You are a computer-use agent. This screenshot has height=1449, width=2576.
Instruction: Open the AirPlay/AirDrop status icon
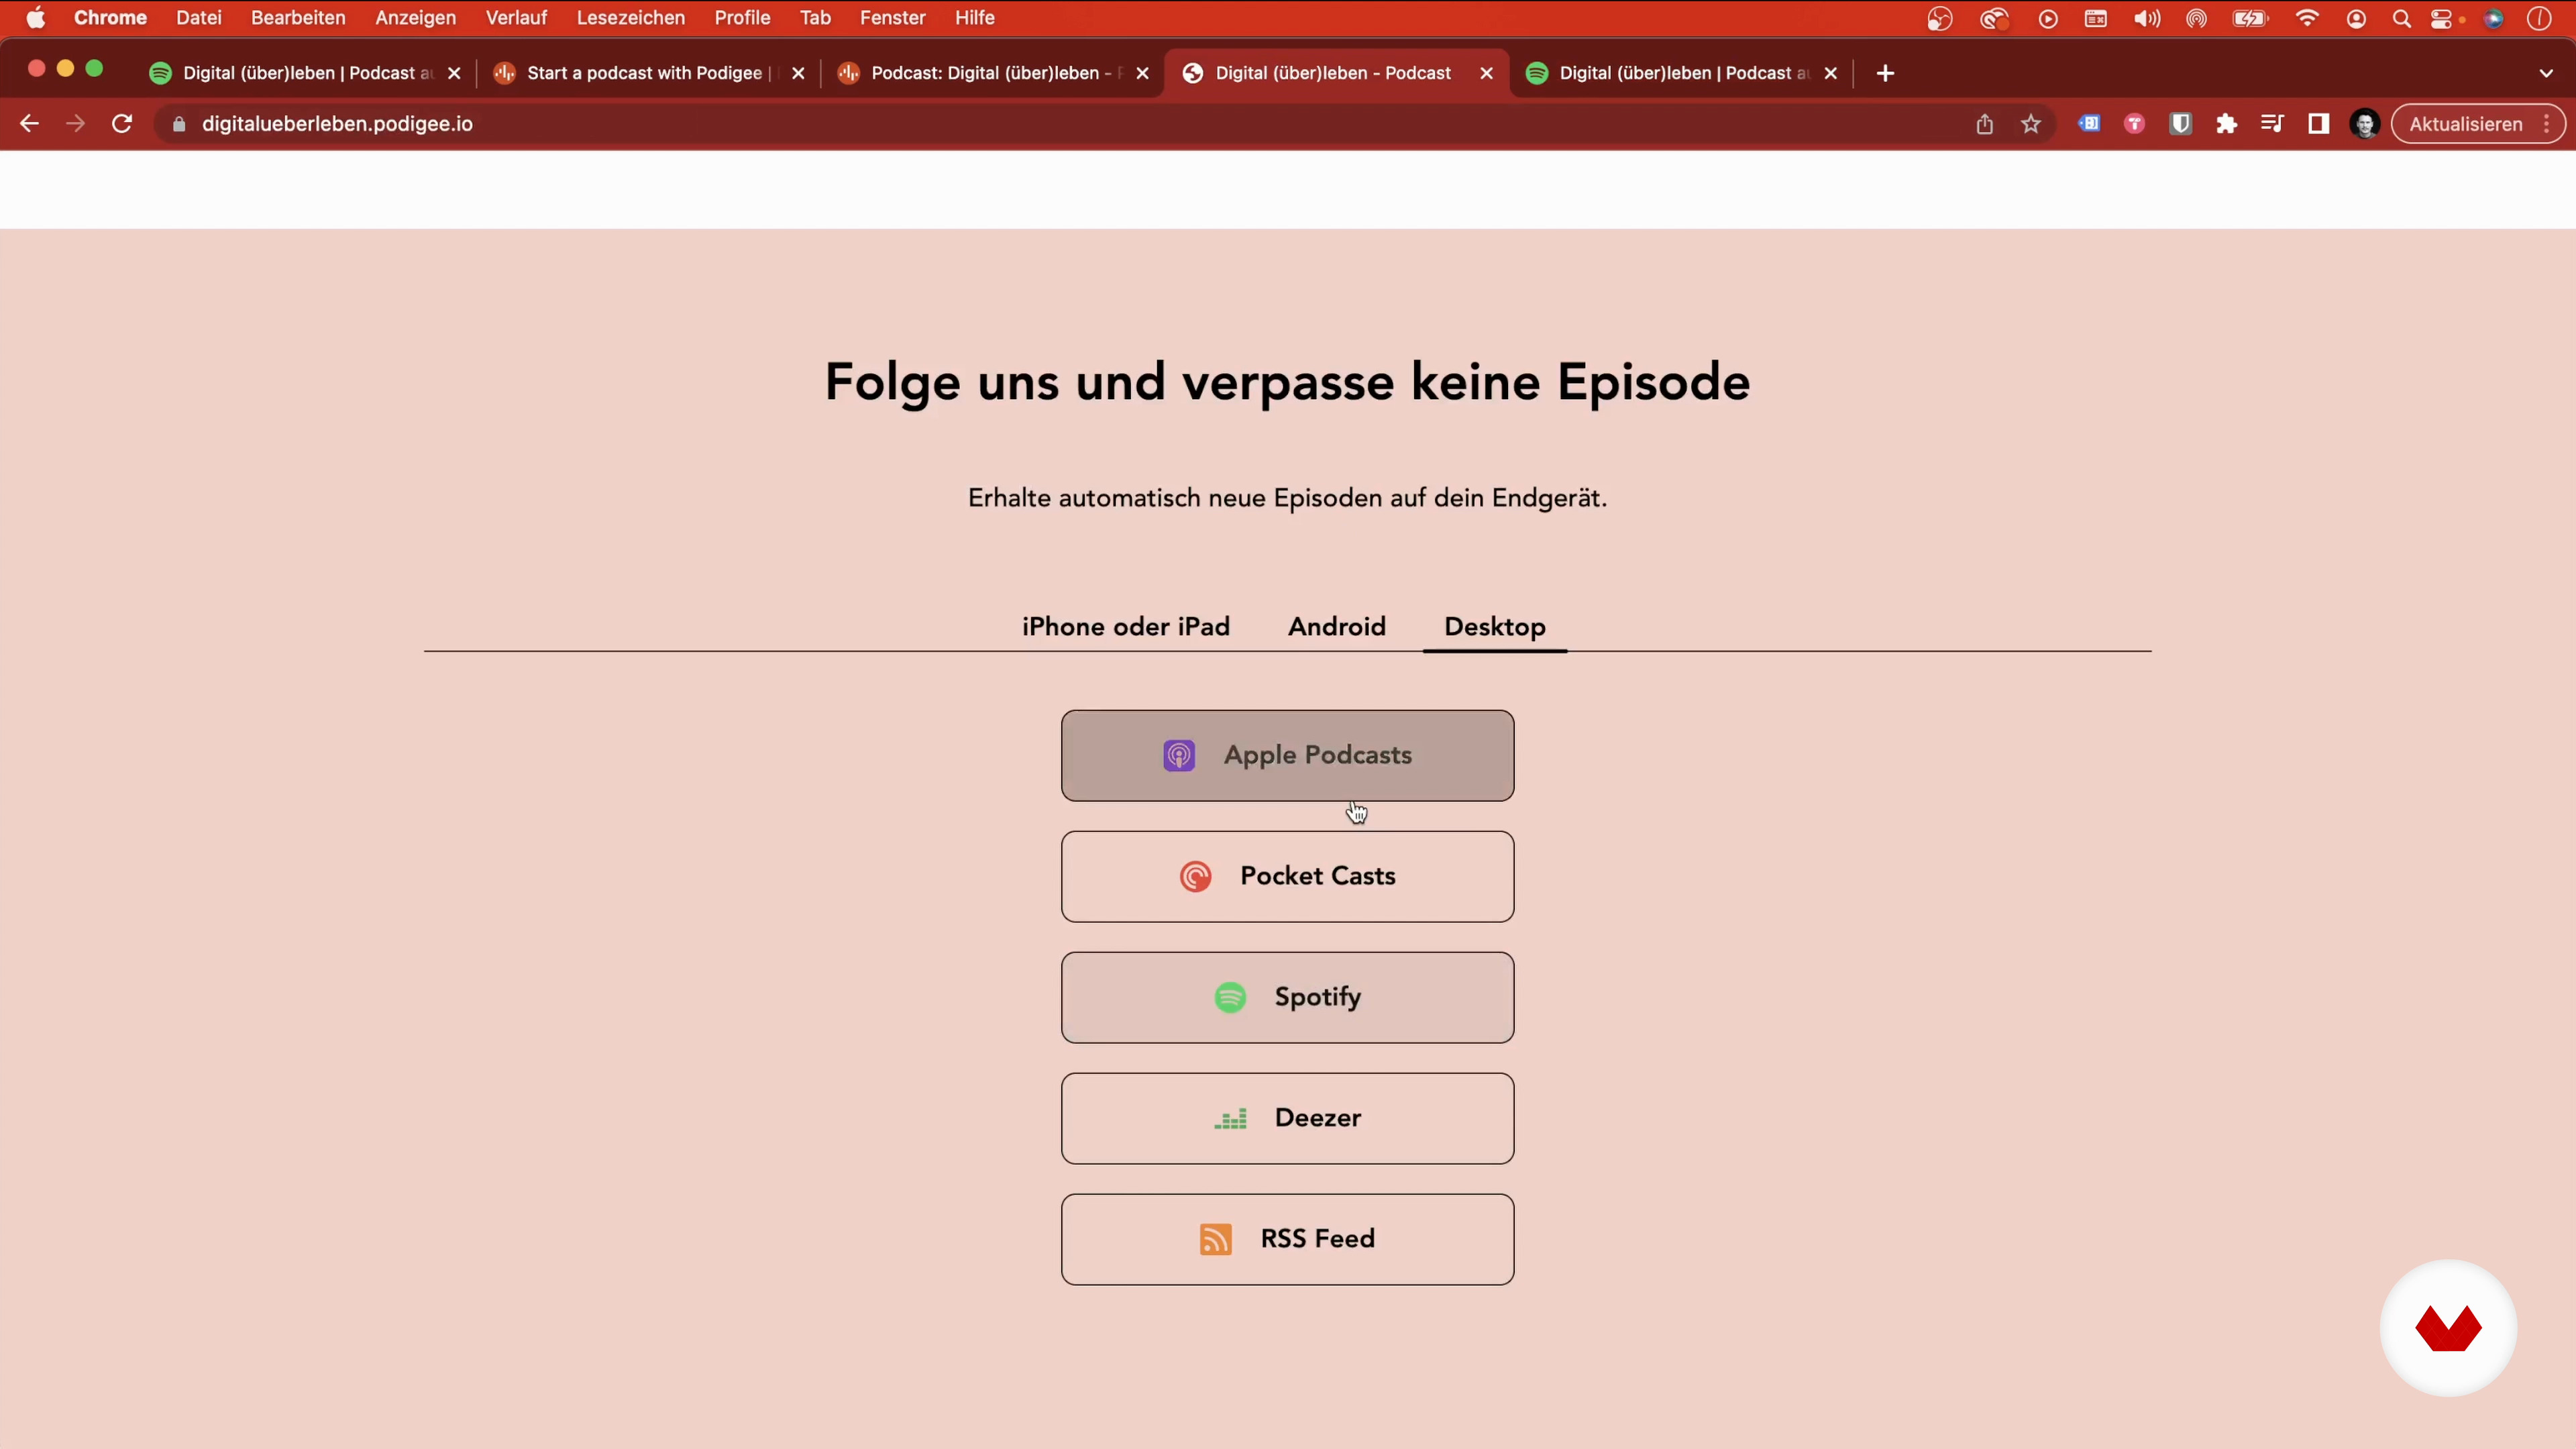(x=2196, y=18)
